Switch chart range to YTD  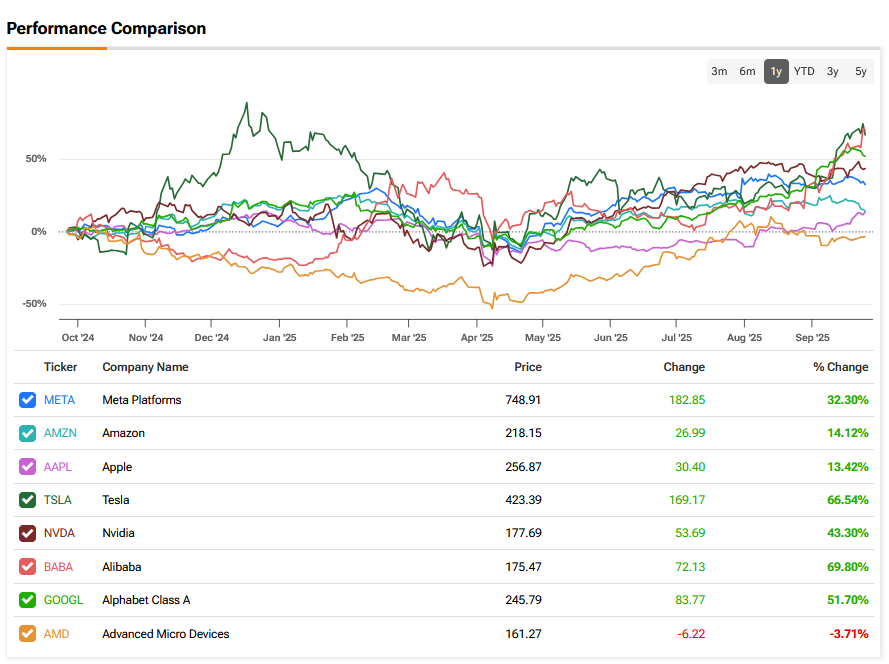click(804, 71)
